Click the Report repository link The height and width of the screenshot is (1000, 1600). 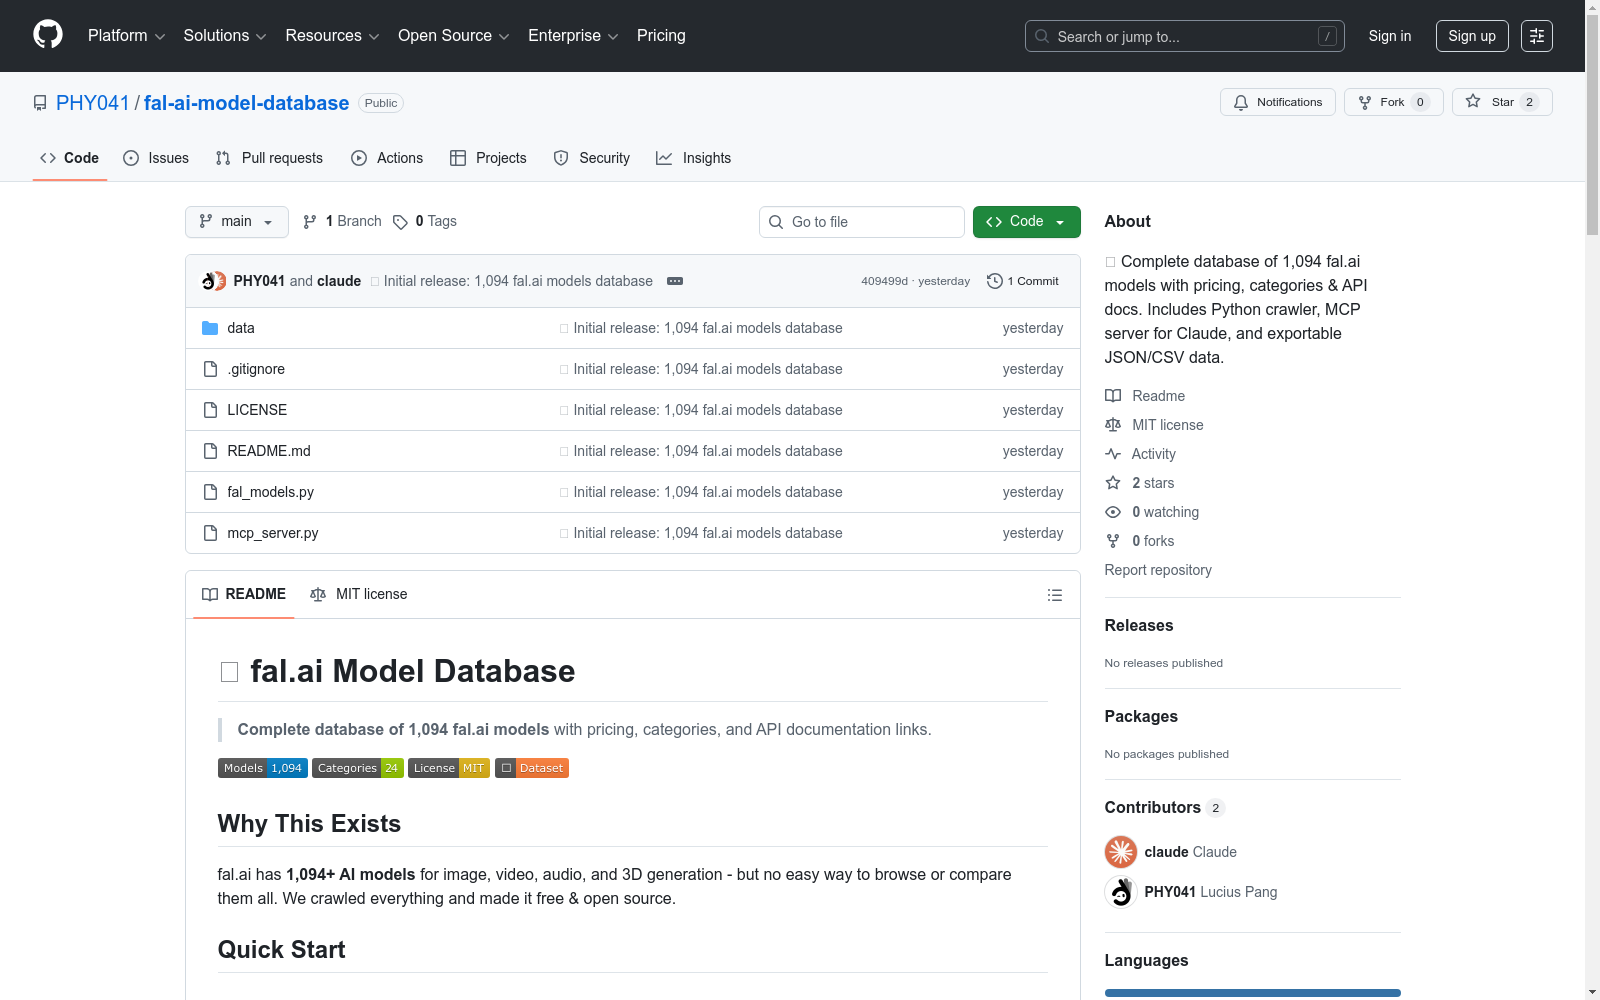[x=1158, y=570]
